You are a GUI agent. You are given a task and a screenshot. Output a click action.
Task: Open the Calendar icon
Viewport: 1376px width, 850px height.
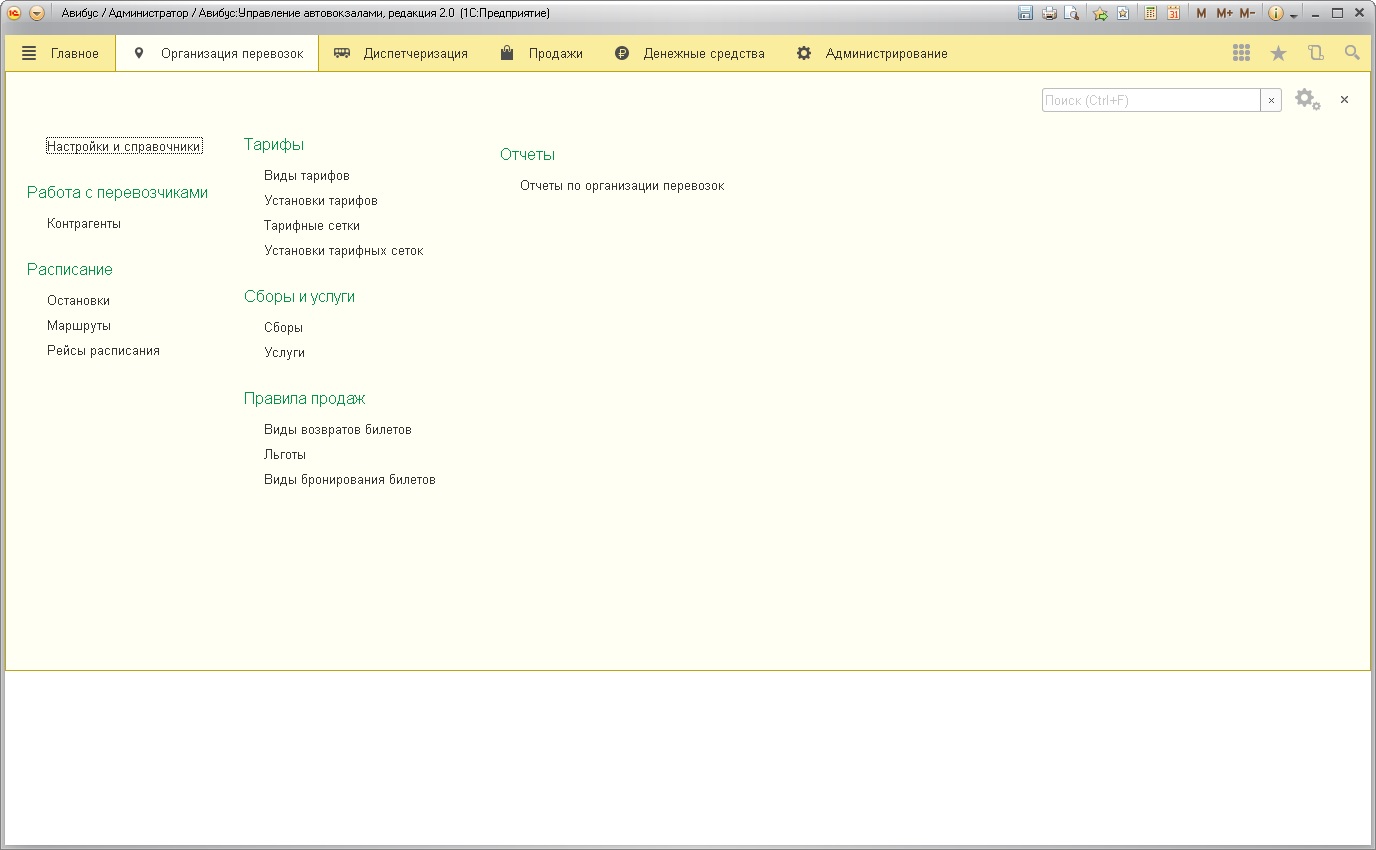(1173, 13)
